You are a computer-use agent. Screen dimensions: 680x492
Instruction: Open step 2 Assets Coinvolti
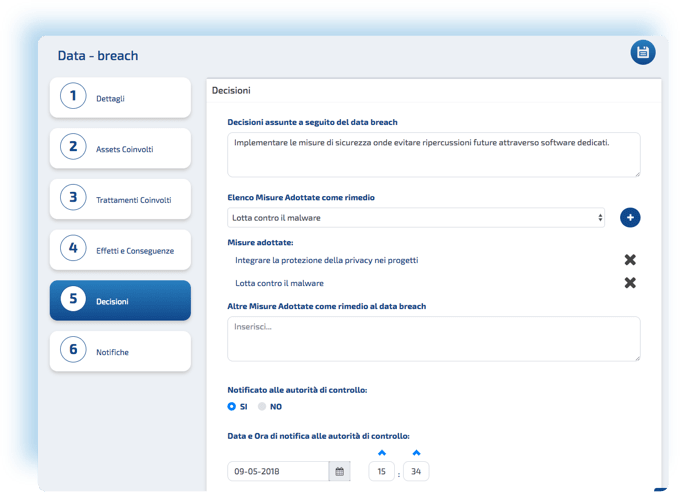(x=120, y=148)
